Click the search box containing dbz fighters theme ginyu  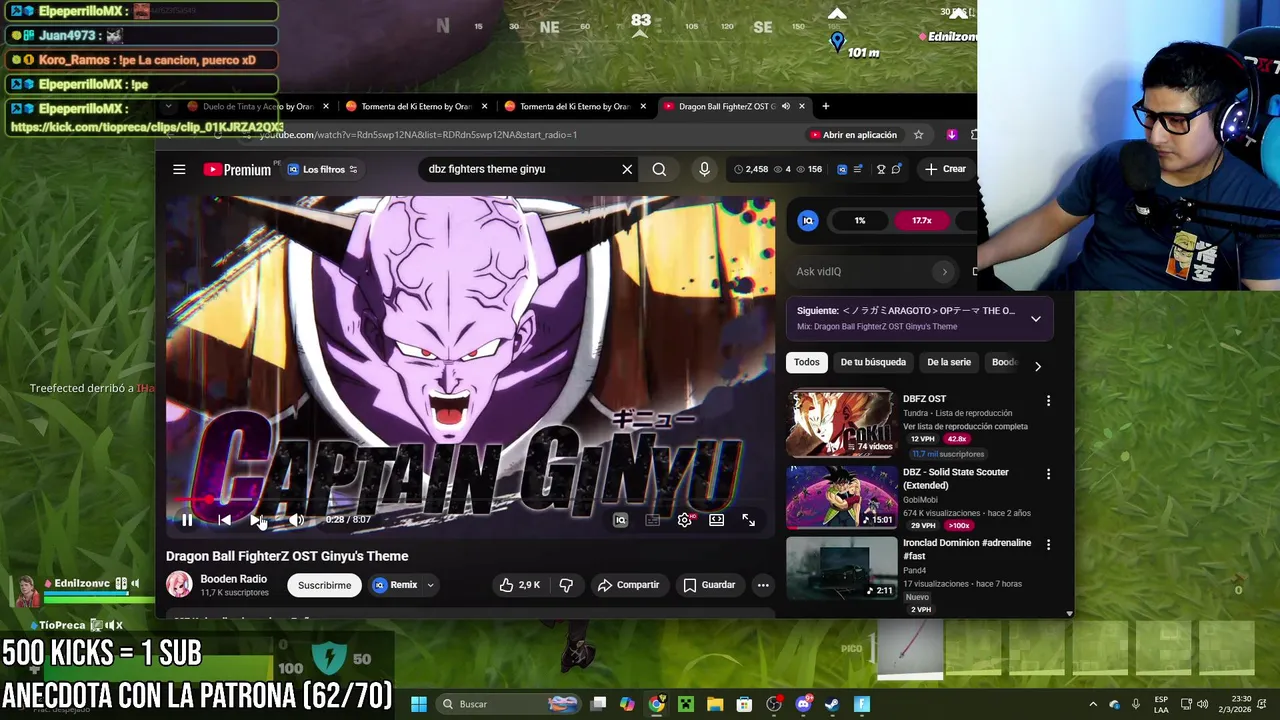point(520,169)
